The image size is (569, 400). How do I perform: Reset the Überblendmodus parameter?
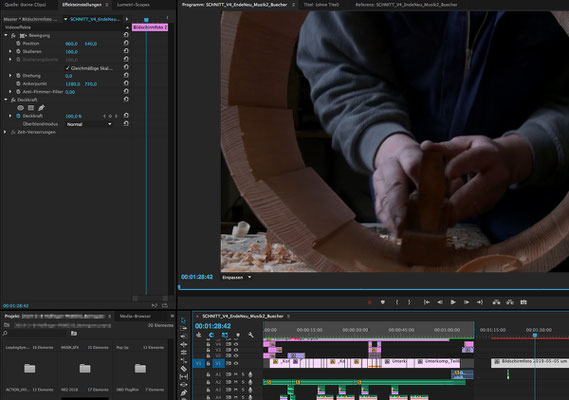(126, 123)
